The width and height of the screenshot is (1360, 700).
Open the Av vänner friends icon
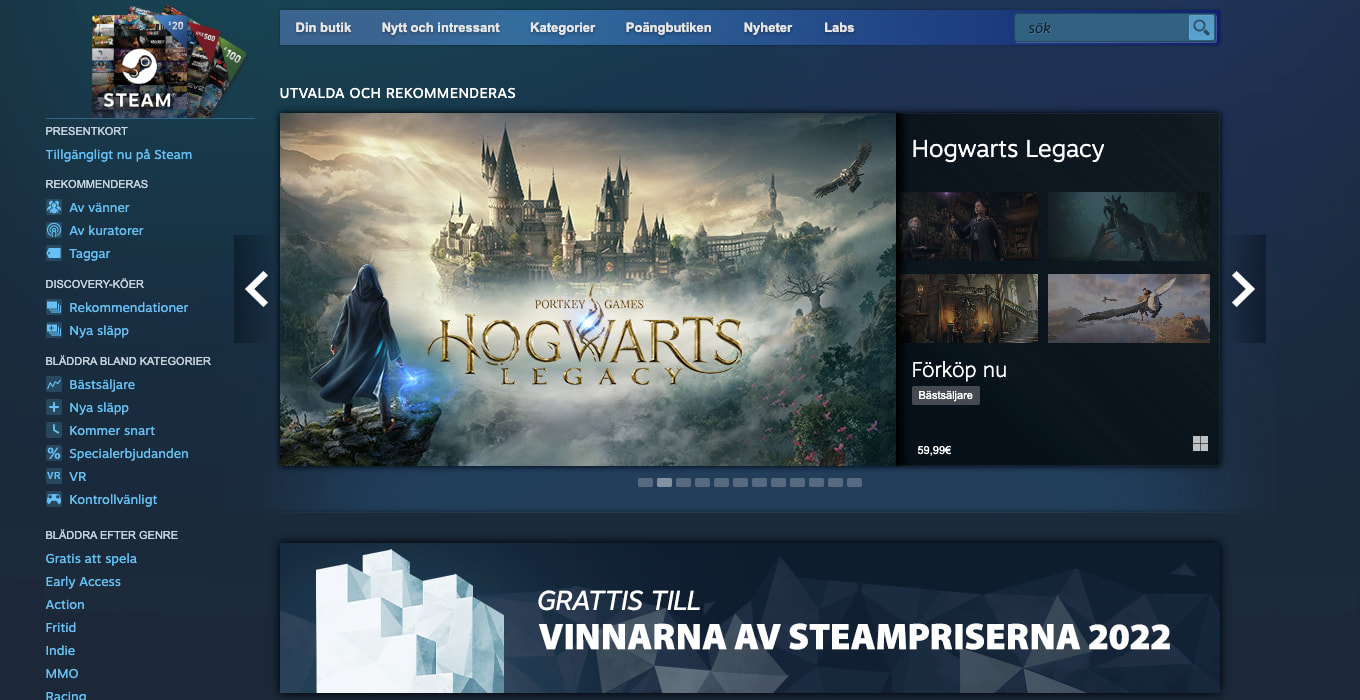click(x=54, y=207)
